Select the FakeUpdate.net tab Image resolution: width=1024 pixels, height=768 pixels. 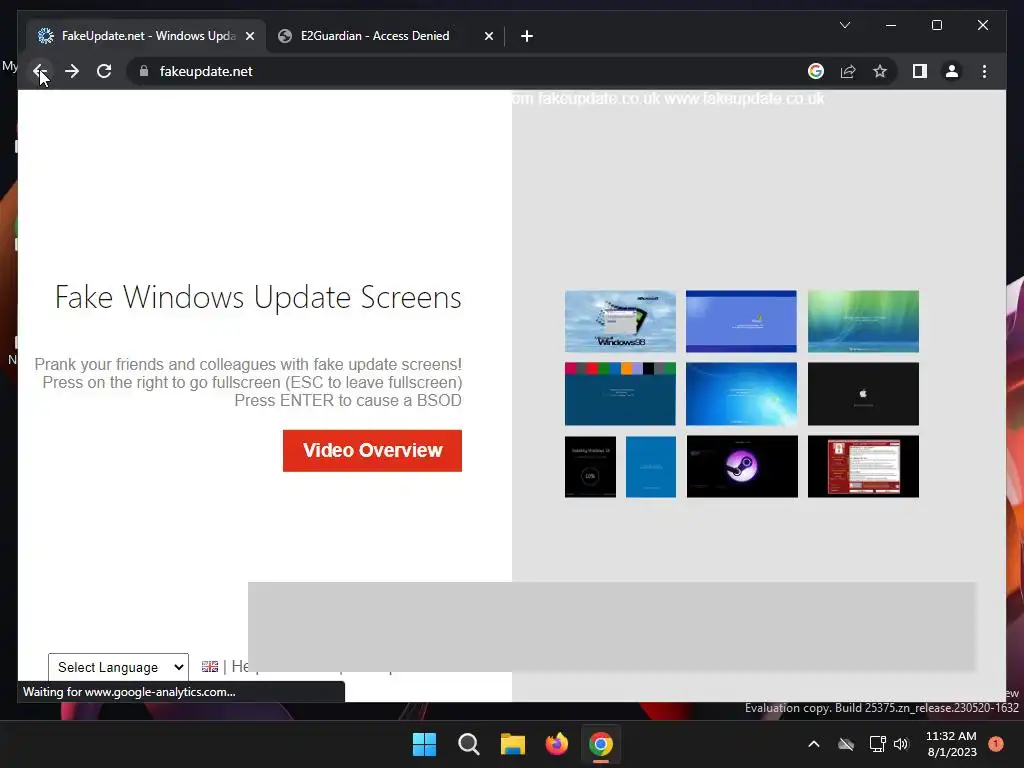148,36
